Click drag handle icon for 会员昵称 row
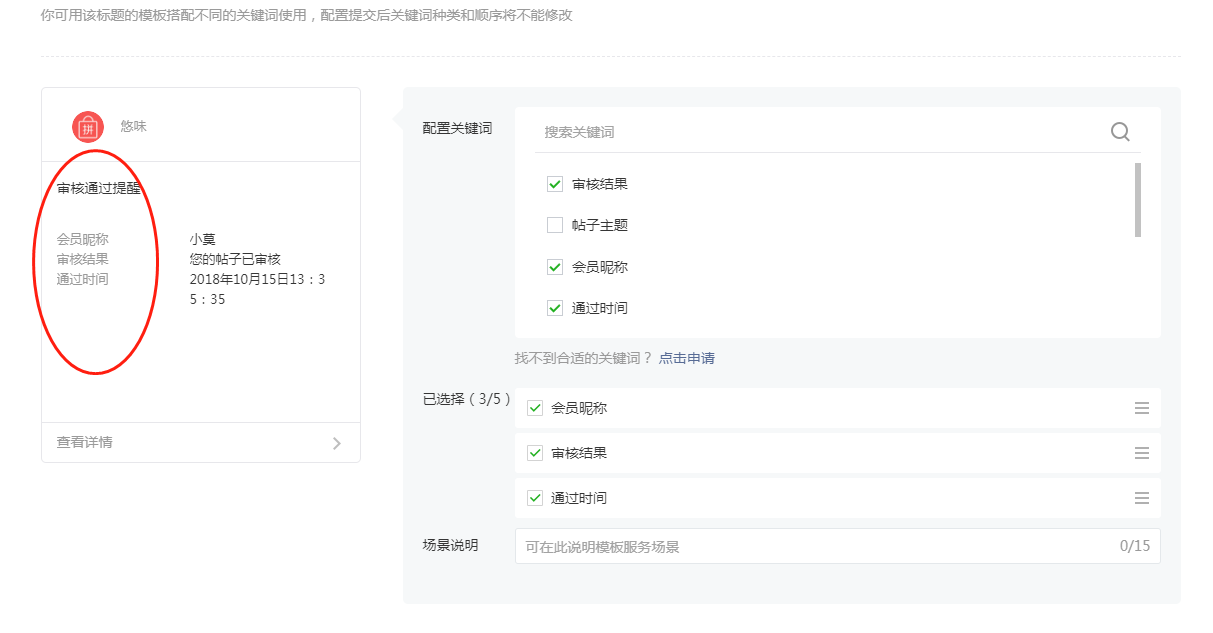The height and width of the screenshot is (633, 1213). (1141, 408)
